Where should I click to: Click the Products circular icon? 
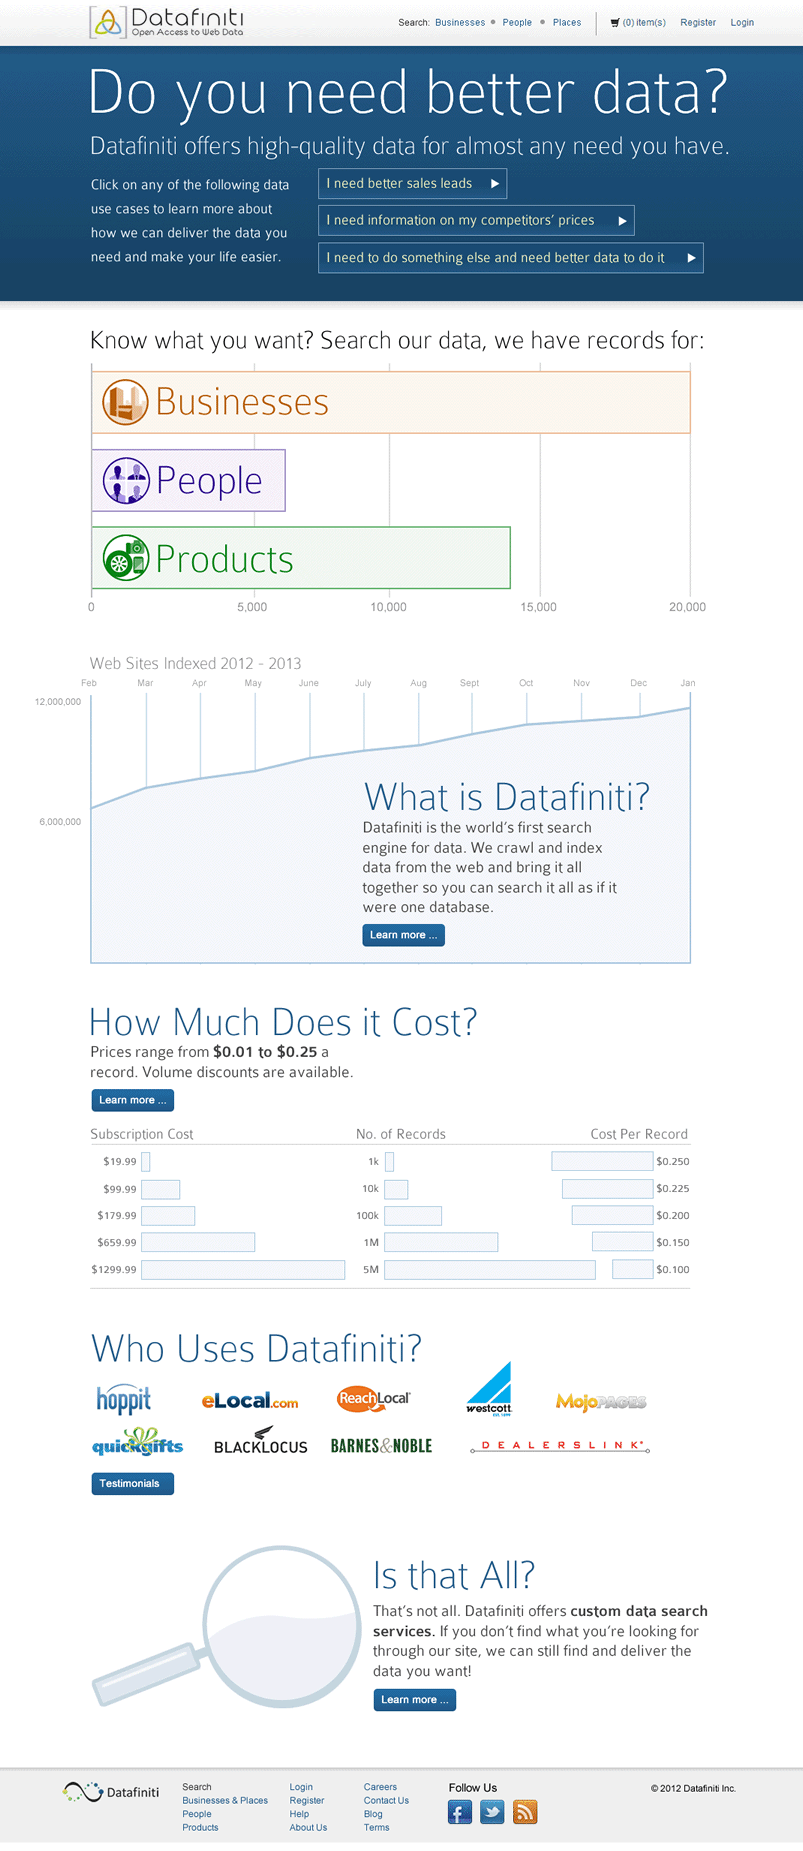point(126,559)
